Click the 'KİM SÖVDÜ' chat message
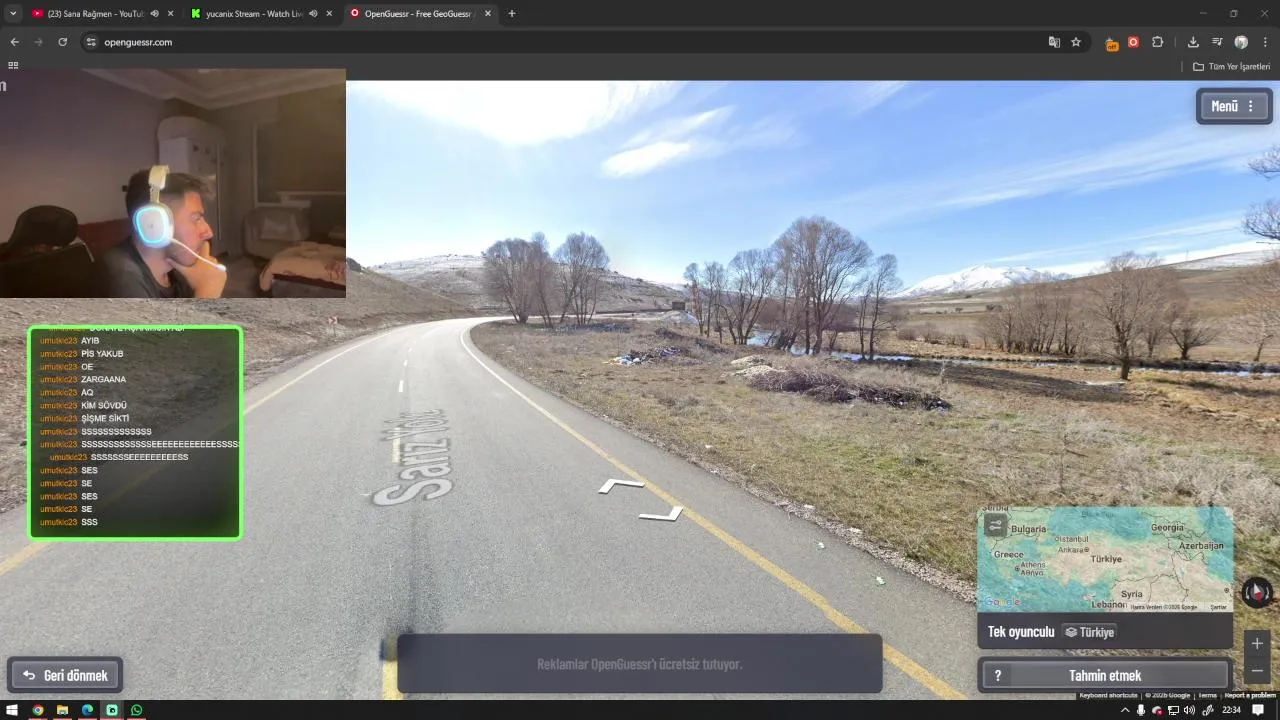Viewport: 1280px width, 720px height. click(104, 406)
